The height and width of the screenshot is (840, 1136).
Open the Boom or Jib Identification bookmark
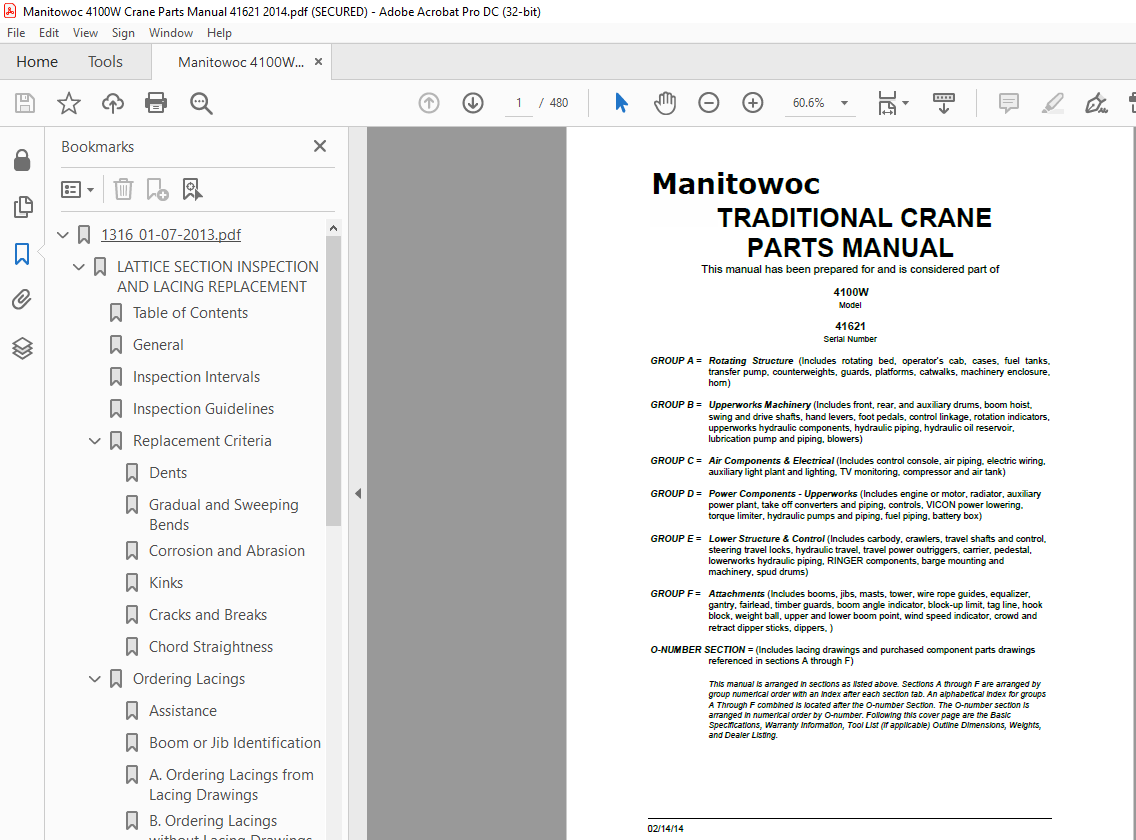pyautogui.click(x=235, y=743)
